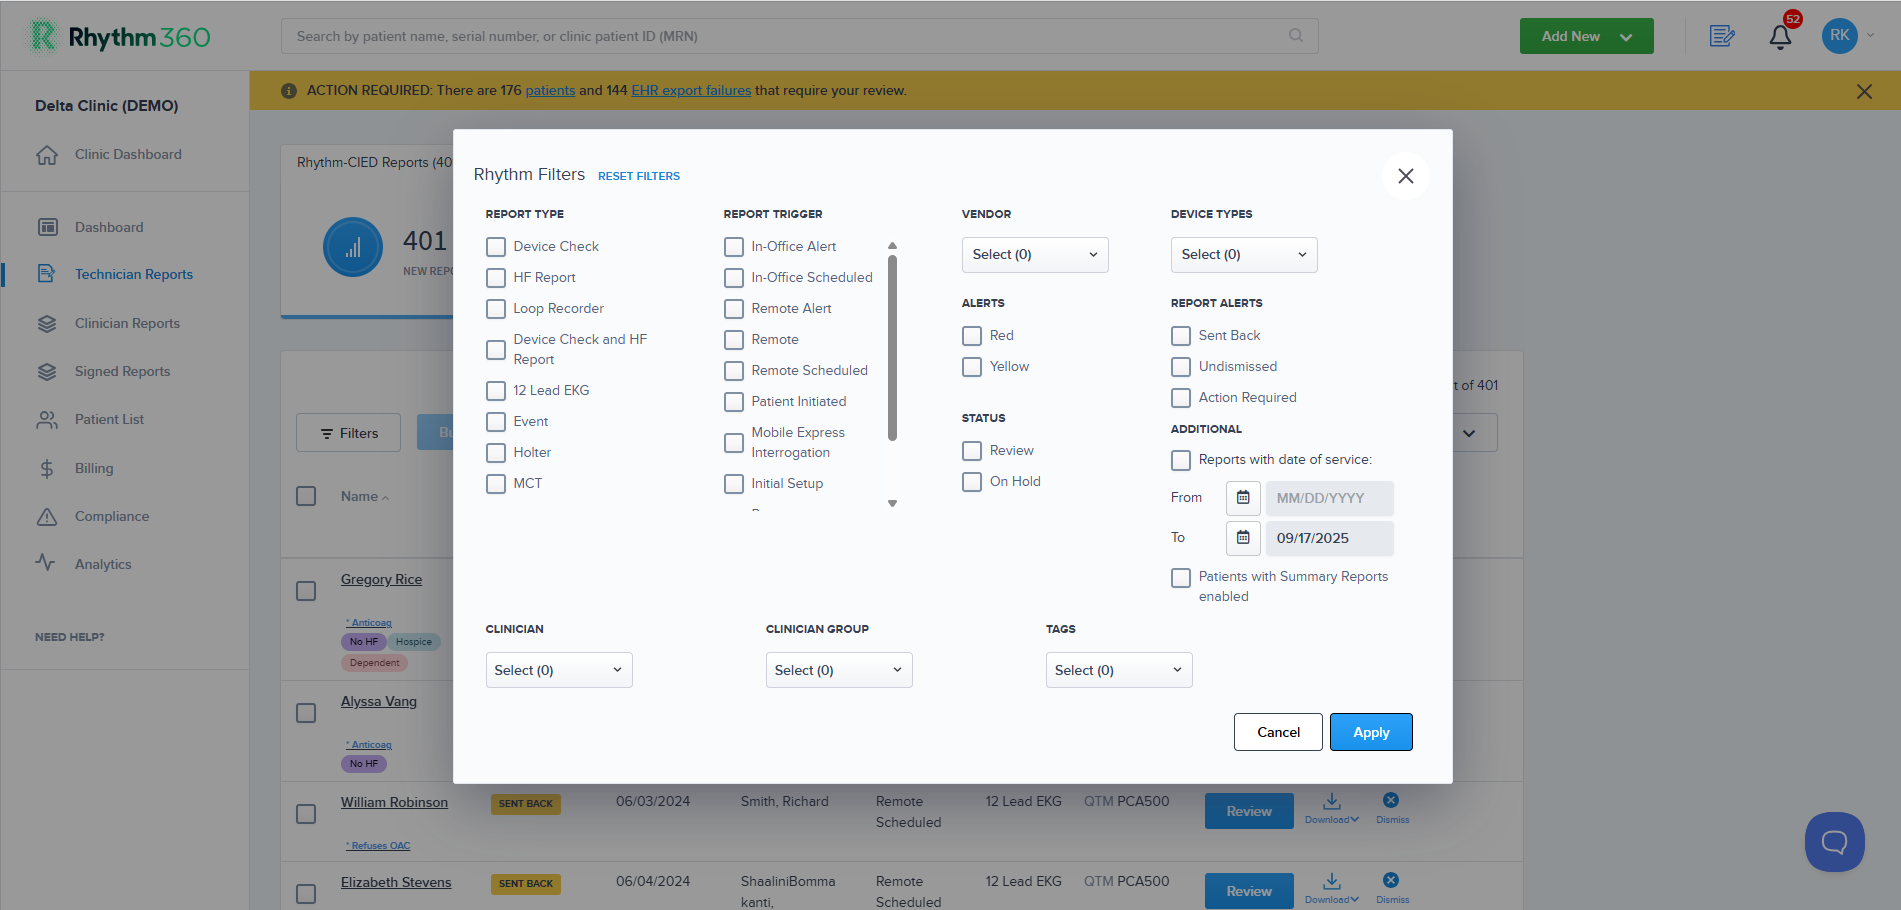
Task: Open the chat support bubble
Action: 1834,842
